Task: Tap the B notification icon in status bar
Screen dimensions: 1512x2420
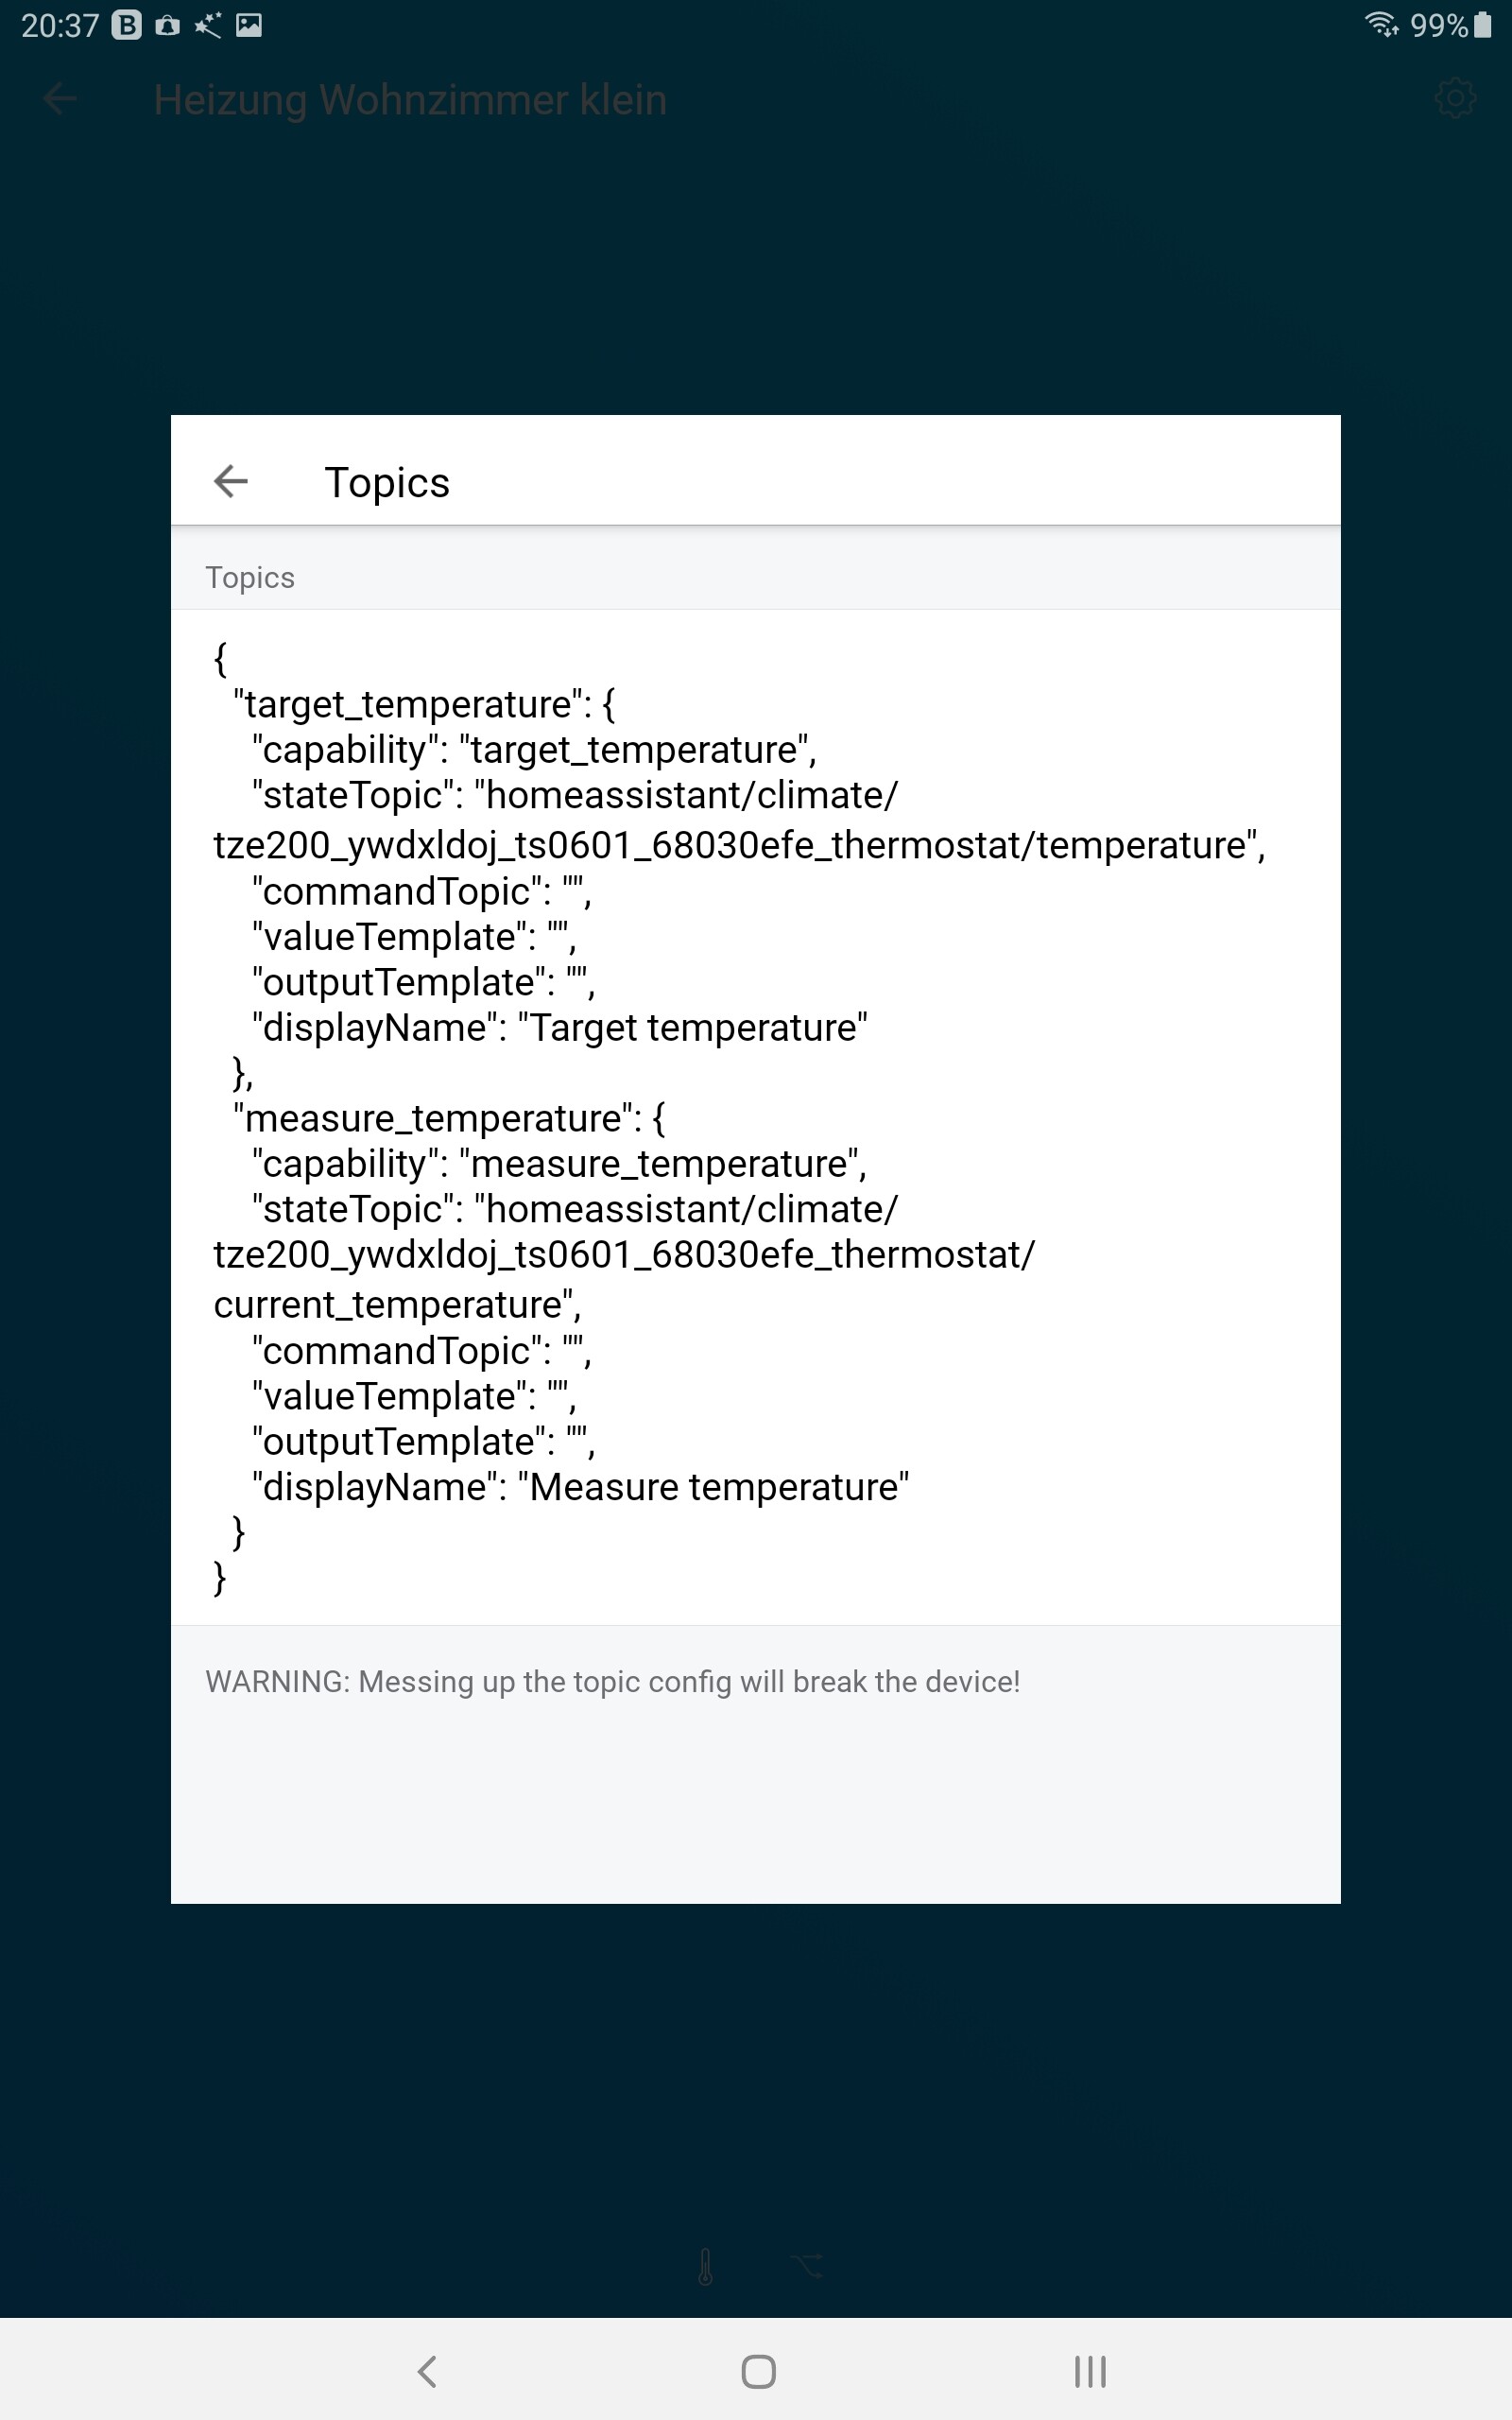Action: tap(126, 25)
